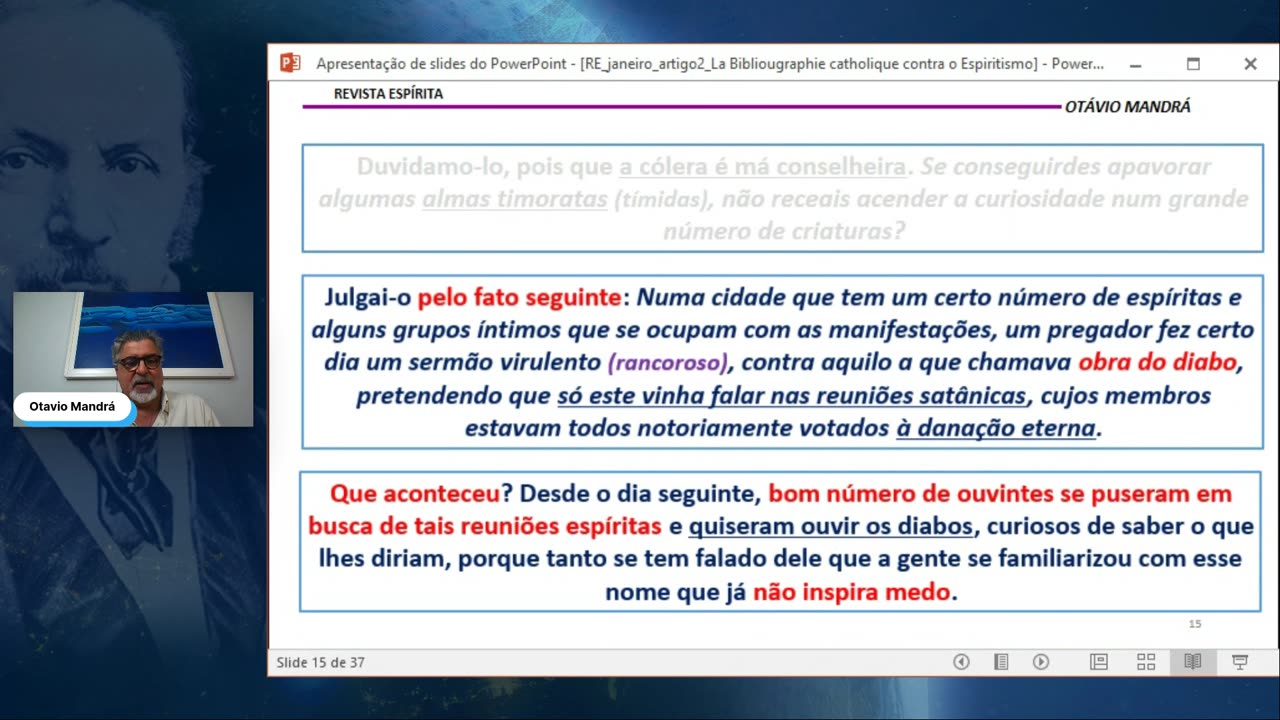Minimize the PowerPoint presentation window

tap(1135, 64)
